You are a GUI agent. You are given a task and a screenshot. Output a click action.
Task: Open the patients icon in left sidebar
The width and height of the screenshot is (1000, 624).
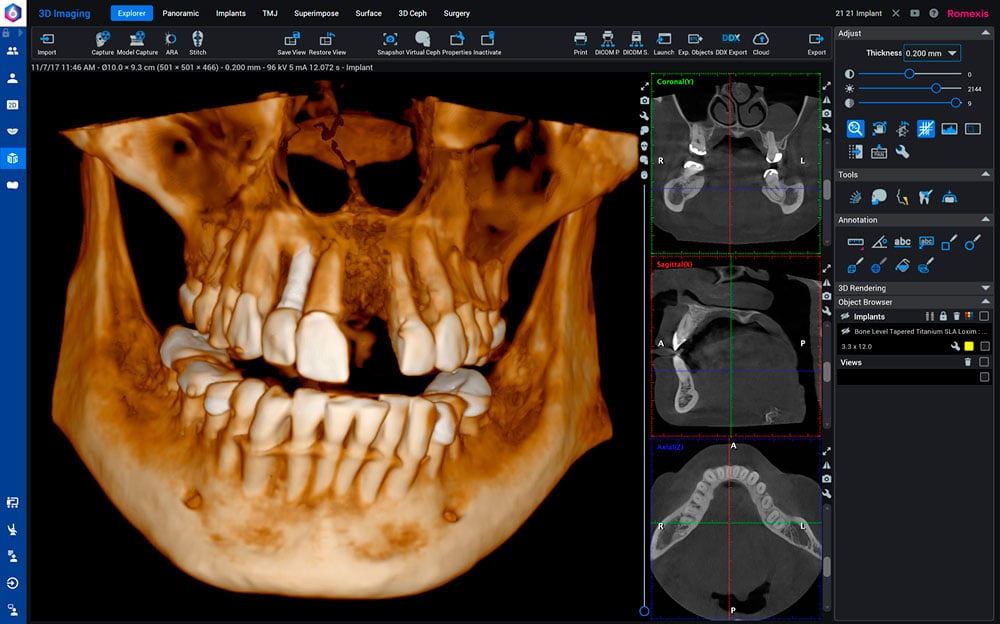[x=12, y=50]
